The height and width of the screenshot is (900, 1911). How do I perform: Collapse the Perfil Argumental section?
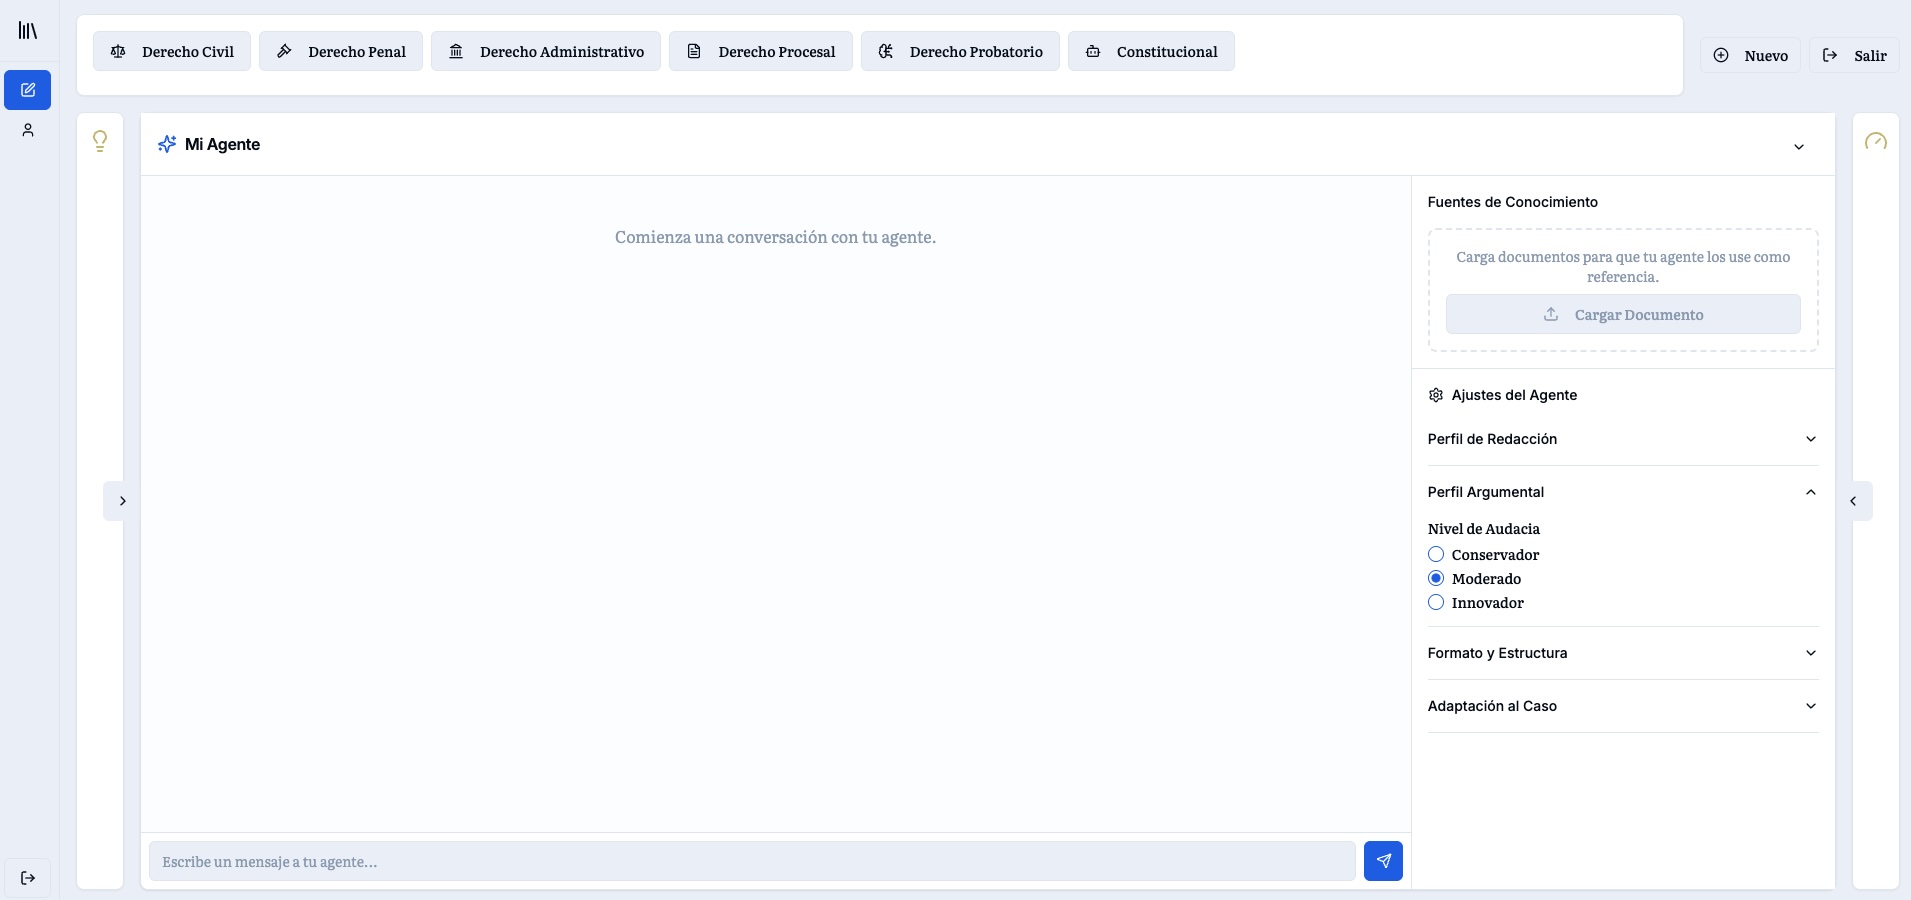1621,492
